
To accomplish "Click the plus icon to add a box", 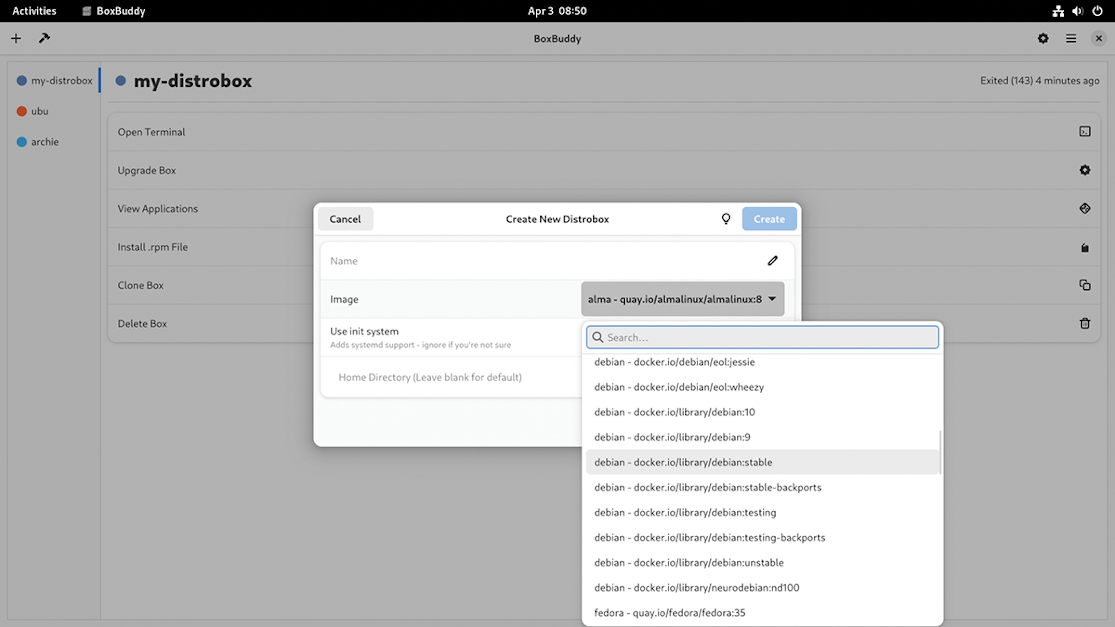I will pyautogui.click(x=16, y=38).
